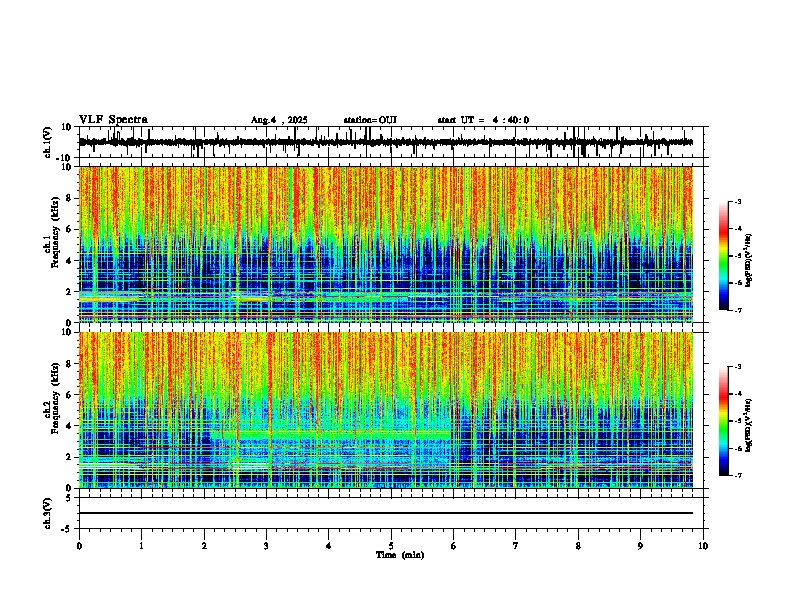Select the date text "Aug.4 , 2025"
The image size is (792, 612).
tap(279, 120)
